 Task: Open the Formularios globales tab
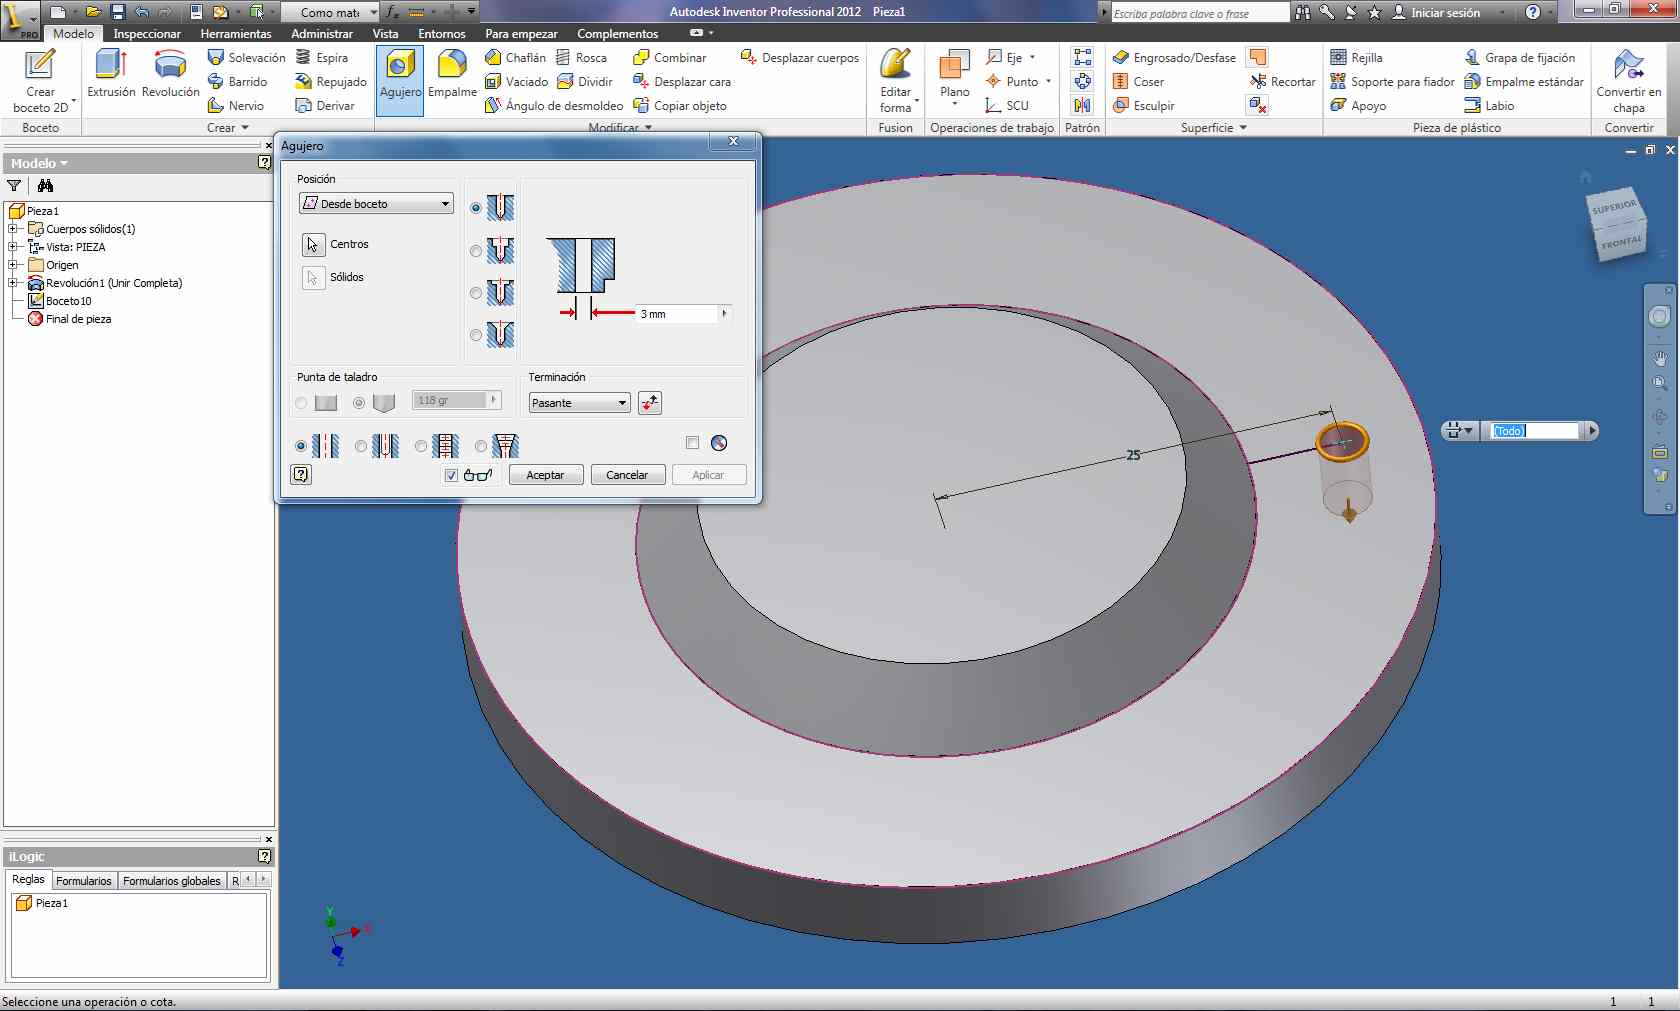pos(172,880)
